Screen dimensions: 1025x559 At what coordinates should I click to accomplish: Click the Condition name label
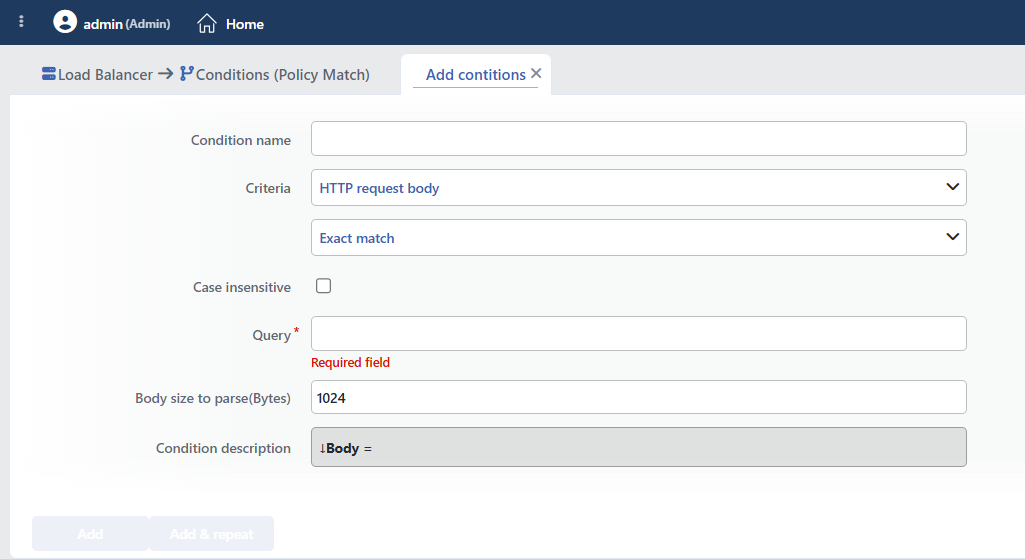click(x=241, y=140)
